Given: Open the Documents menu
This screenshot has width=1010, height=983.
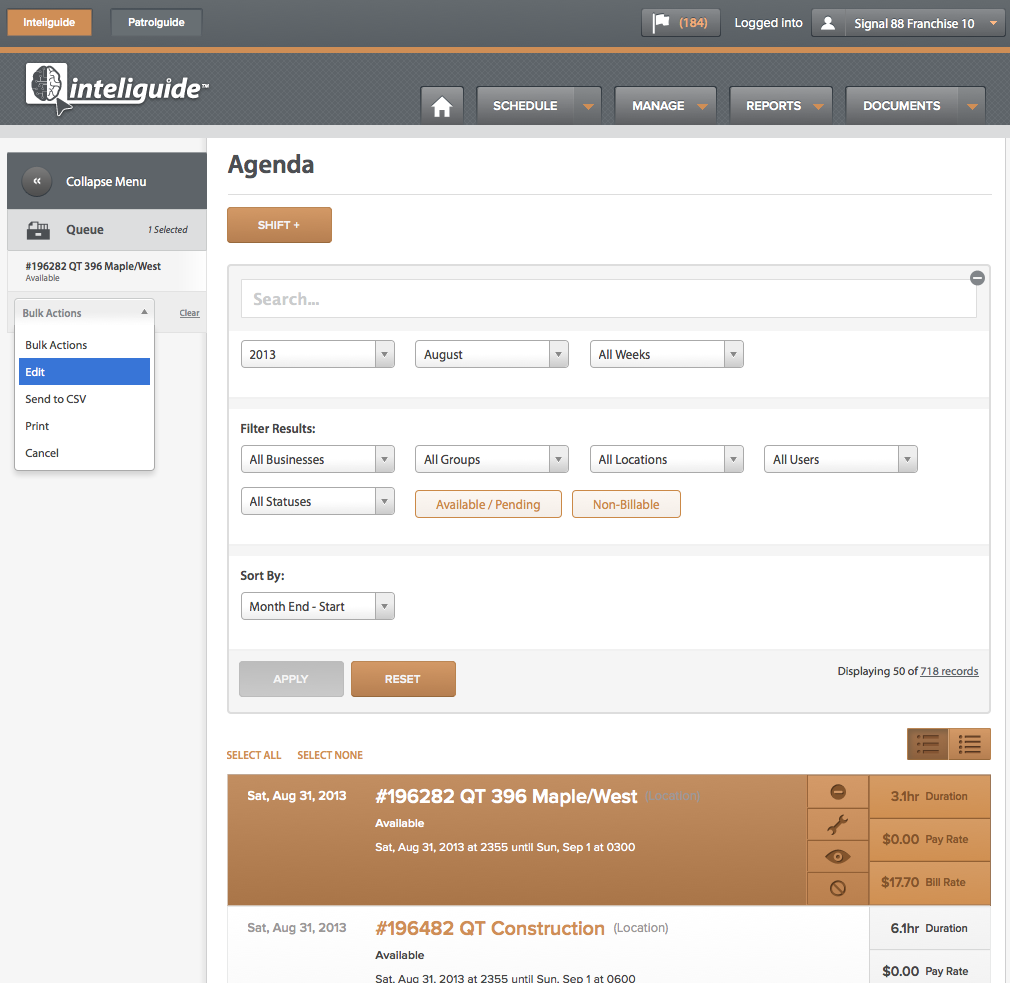Looking at the screenshot, I should tap(915, 106).
